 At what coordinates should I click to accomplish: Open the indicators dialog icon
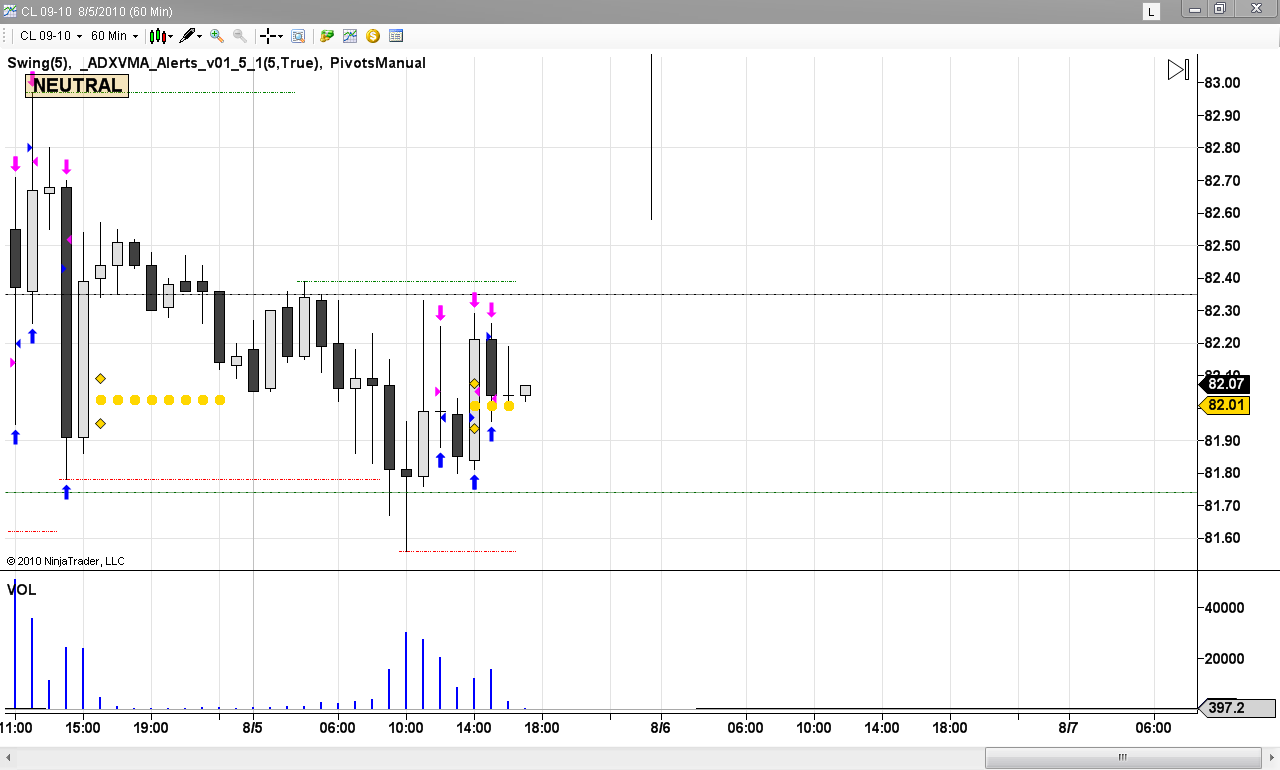[350, 36]
